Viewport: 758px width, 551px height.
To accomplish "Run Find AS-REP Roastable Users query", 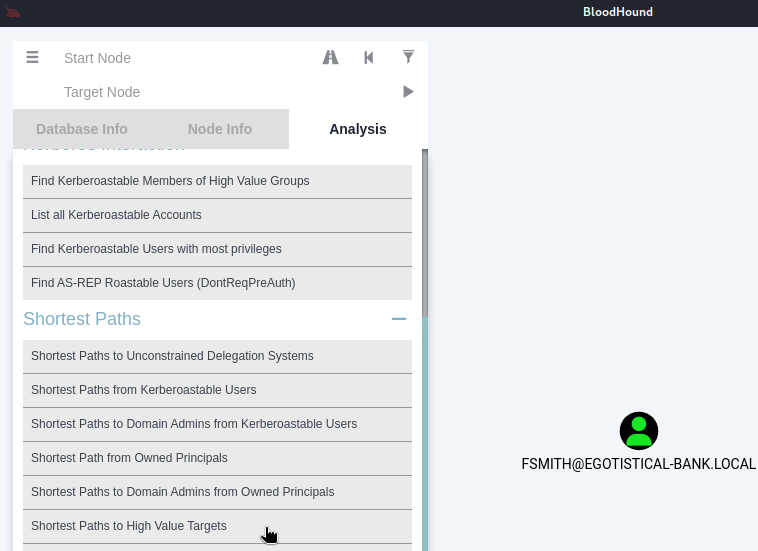I will 218,283.
